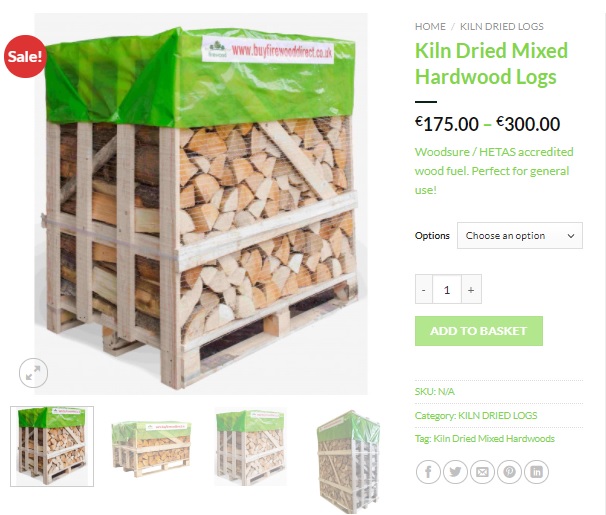606x515 pixels.
Task: Open Kiln Dried Mixed Hardwoods tag link
Action: click(x=494, y=439)
